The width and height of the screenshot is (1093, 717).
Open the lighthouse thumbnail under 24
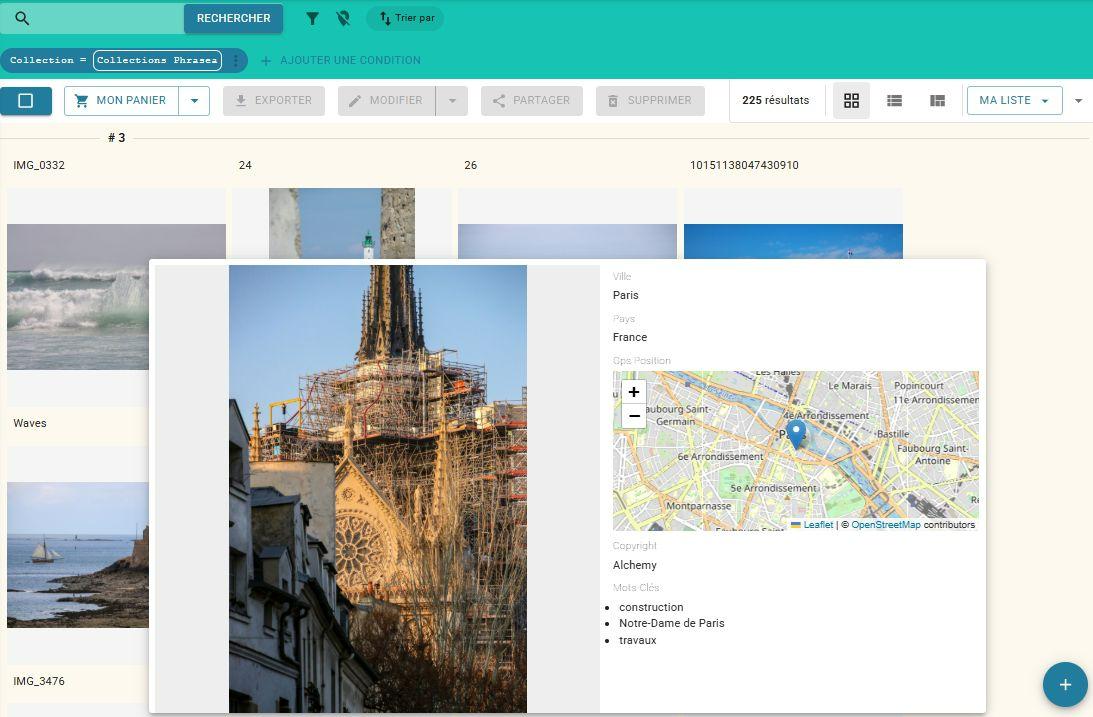point(342,223)
